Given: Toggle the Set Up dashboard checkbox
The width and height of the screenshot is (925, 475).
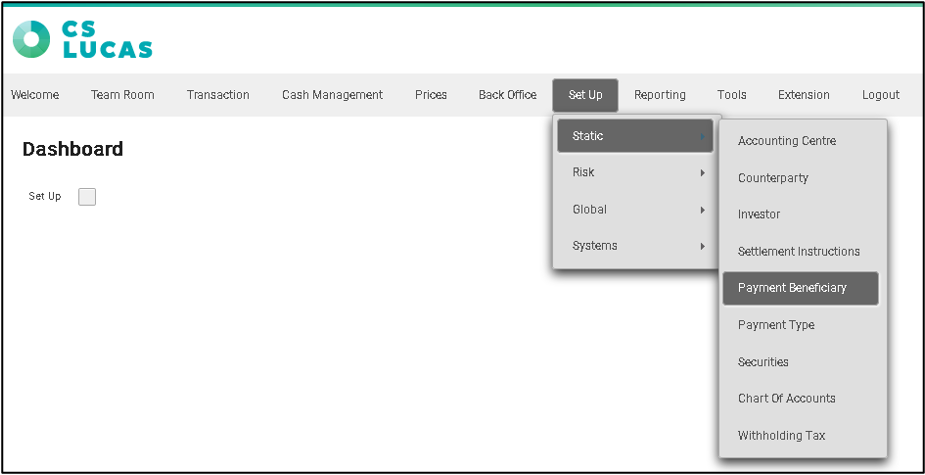Looking at the screenshot, I should pyautogui.click(x=87, y=197).
